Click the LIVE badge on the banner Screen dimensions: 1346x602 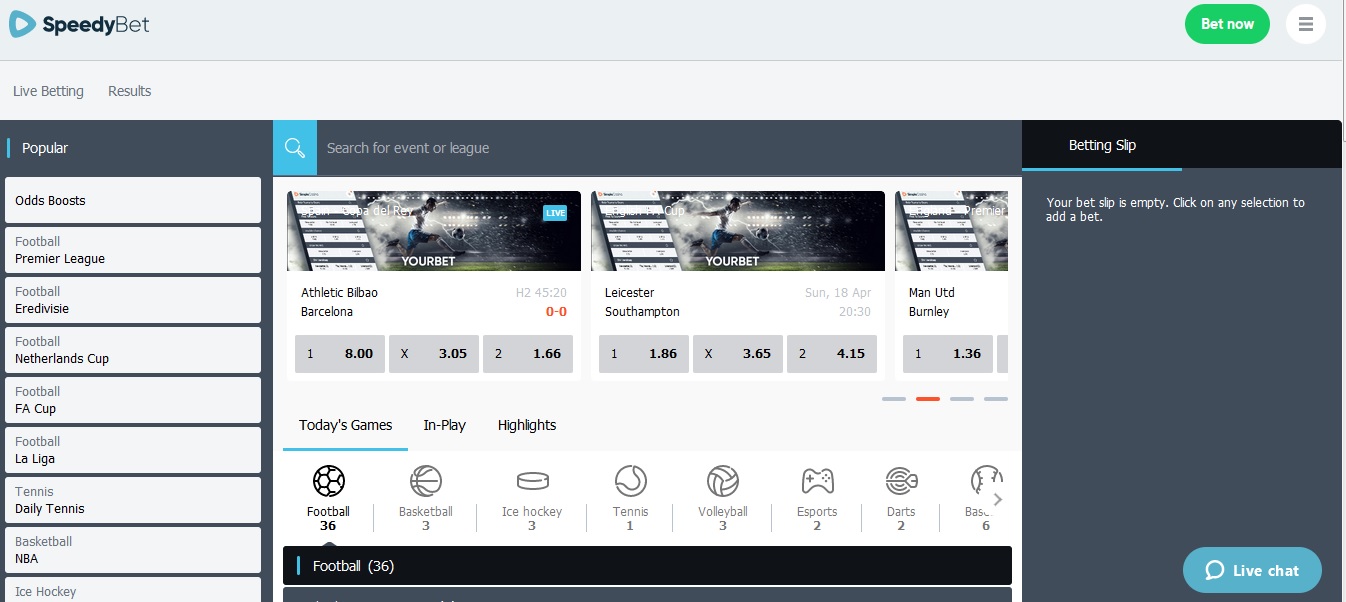tap(555, 213)
